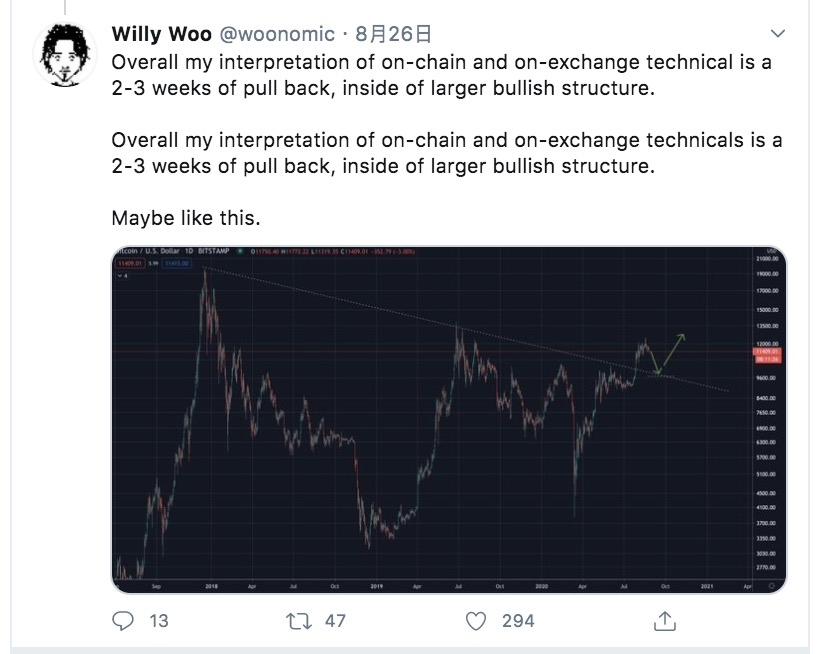Viewport: 824px width, 654px height.
Task: Open the @woonomic handle link
Action: (277, 35)
